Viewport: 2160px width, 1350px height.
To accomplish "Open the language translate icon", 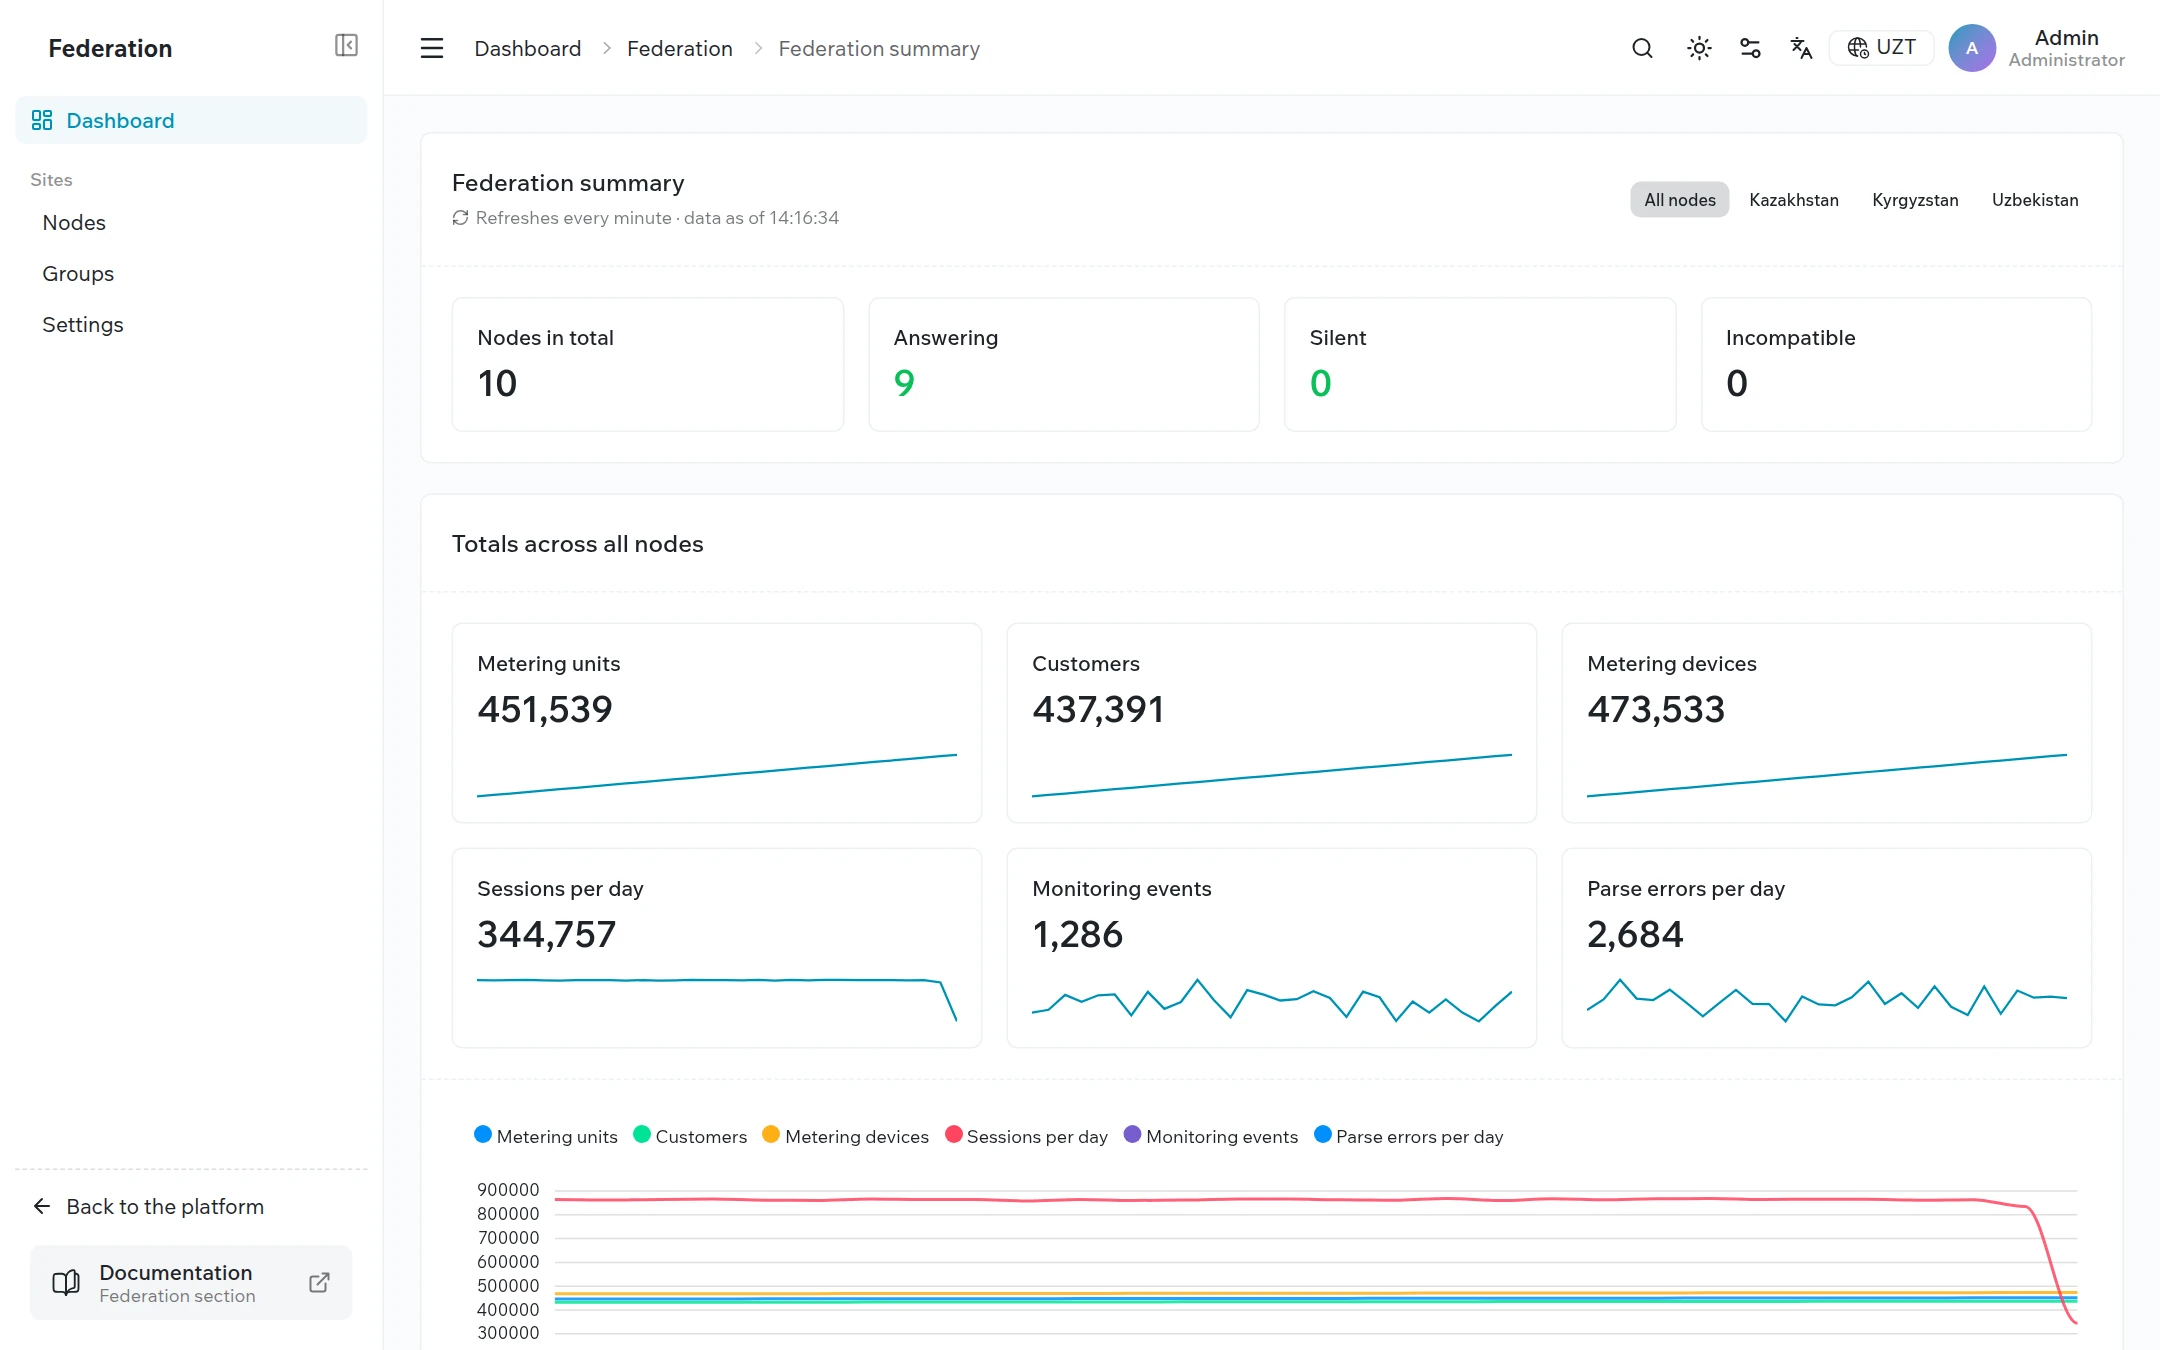I will click(1801, 48).
